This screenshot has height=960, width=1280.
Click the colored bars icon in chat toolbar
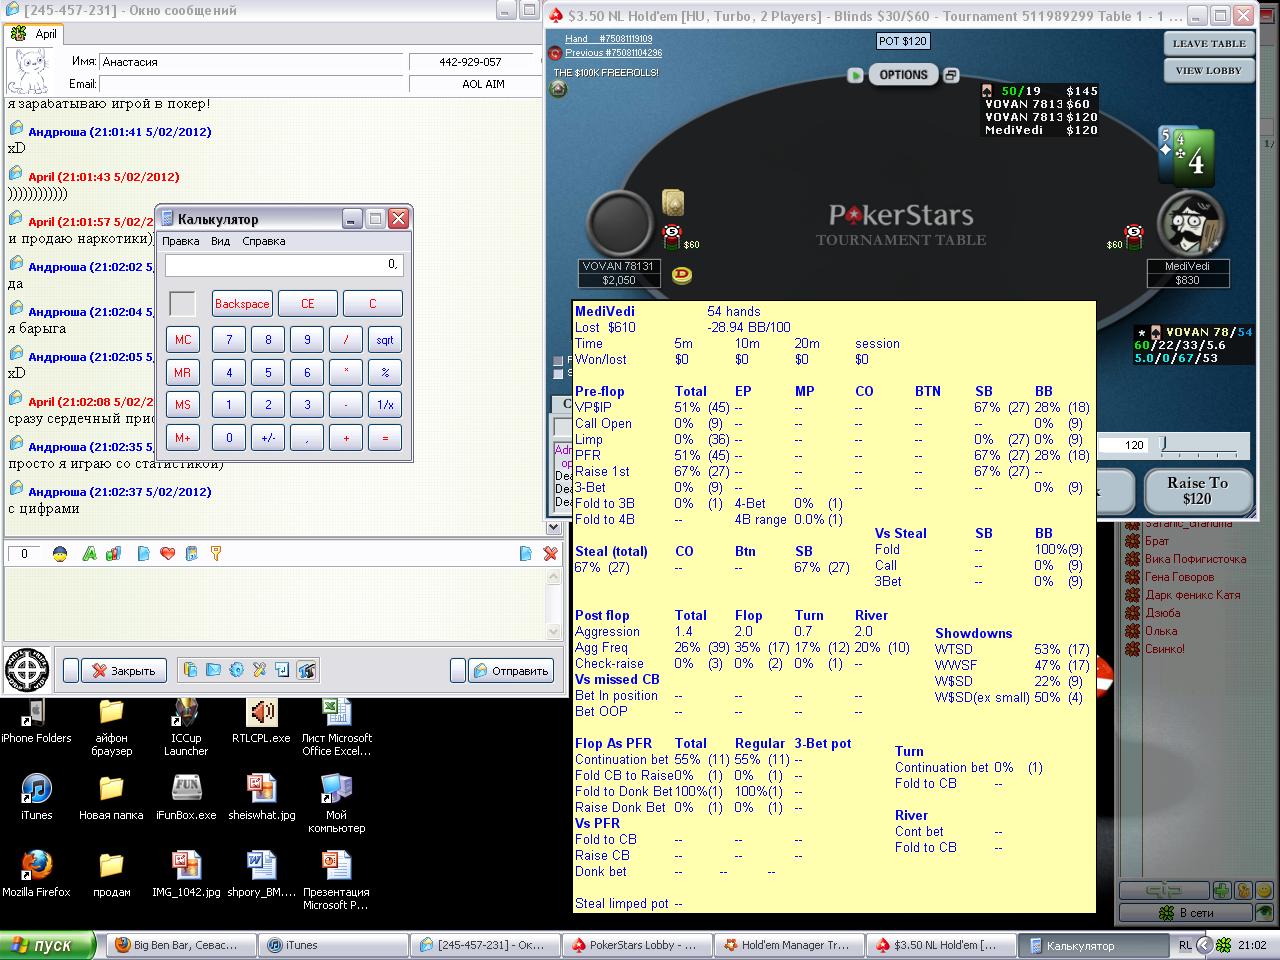click(113, 553)
